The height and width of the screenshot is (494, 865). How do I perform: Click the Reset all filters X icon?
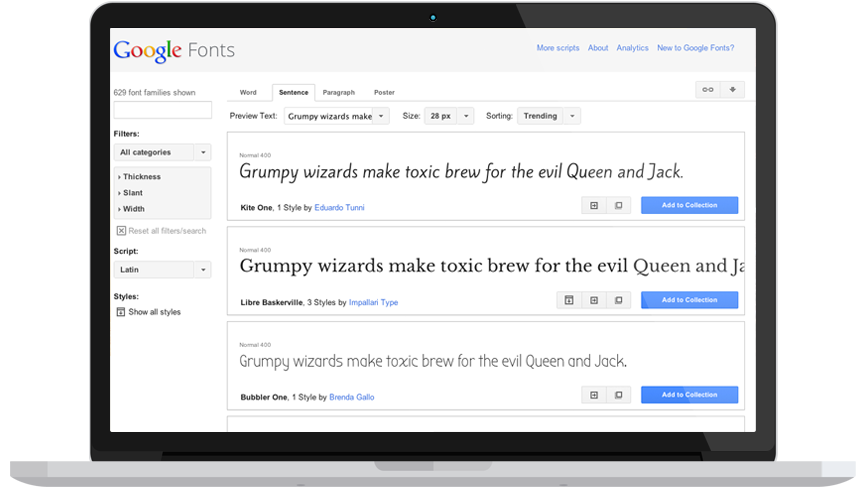121,231
